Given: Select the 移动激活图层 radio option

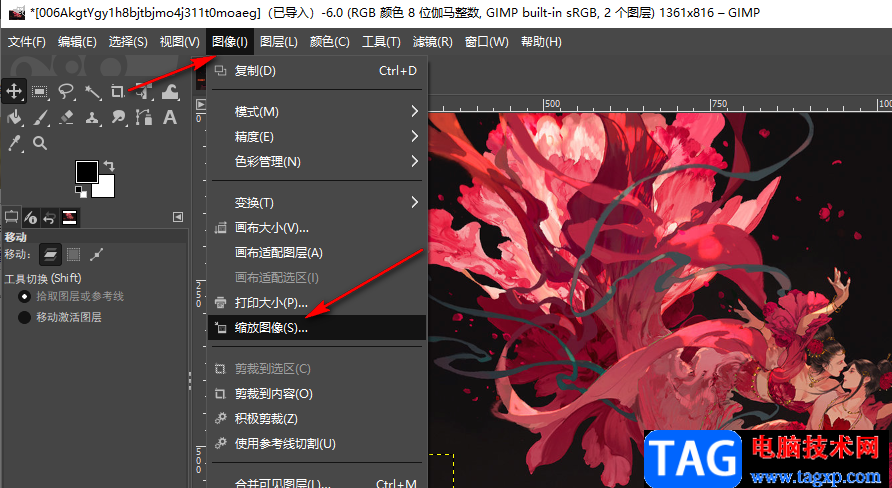Looking at the screenshot, I should tap(60, 317).
